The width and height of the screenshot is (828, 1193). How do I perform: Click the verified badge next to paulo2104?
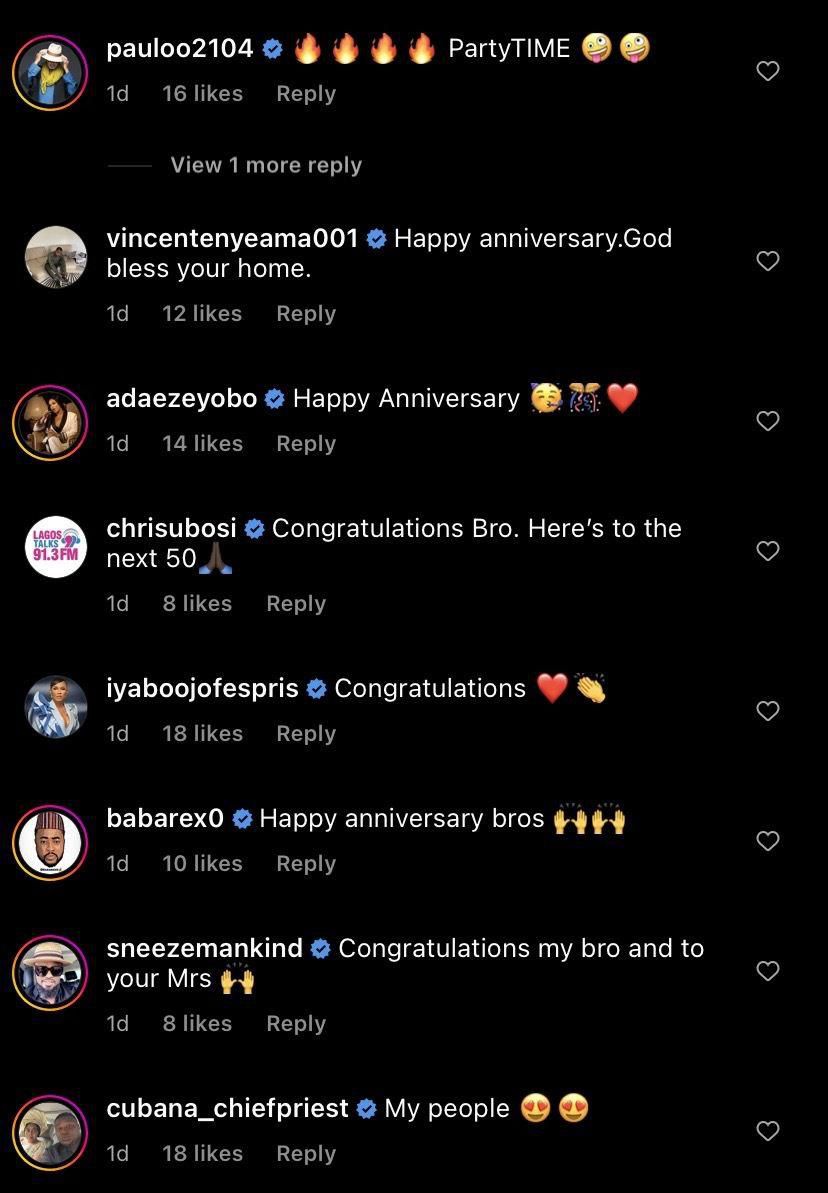[x=271, y=47]
